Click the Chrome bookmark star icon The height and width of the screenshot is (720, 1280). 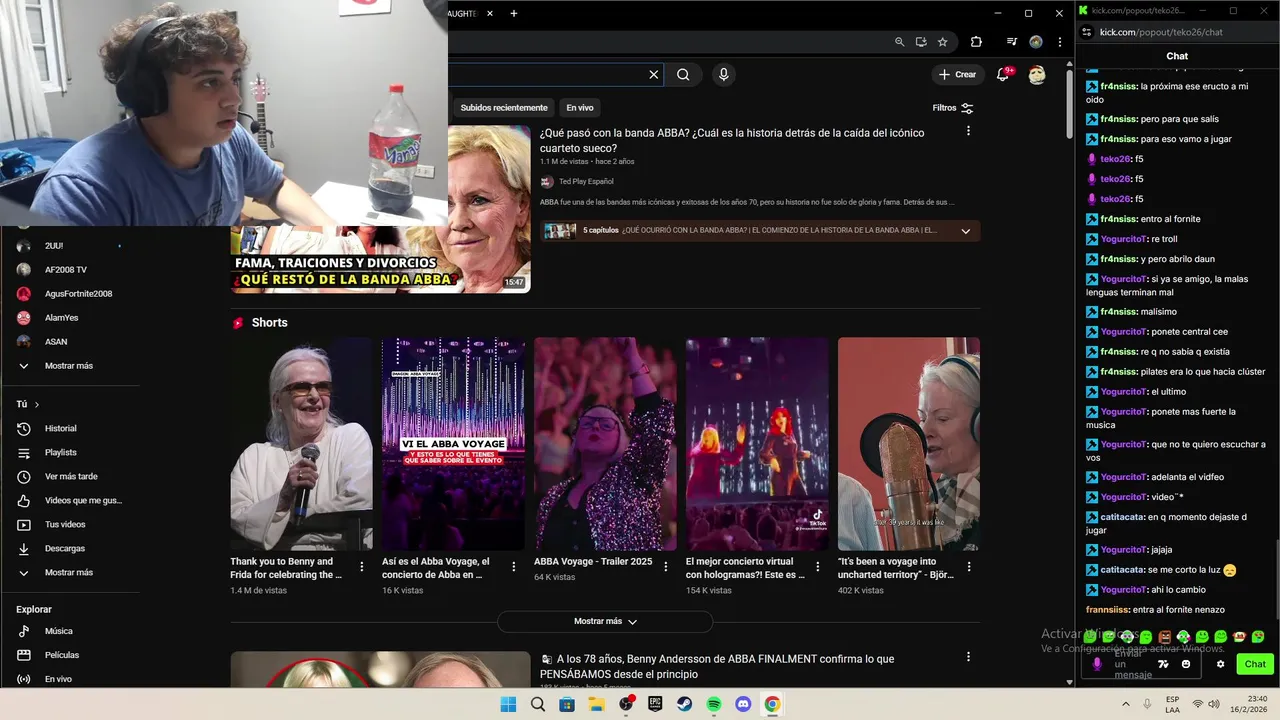[942, 42]
